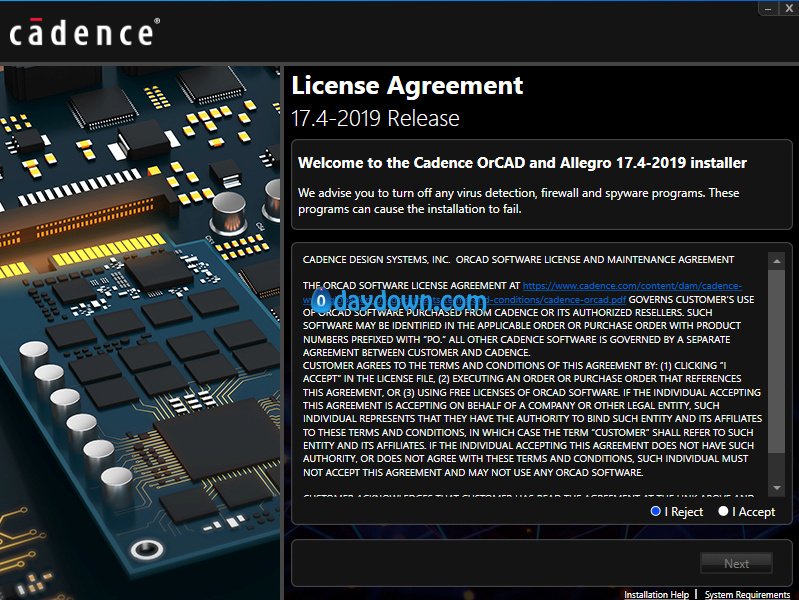Open the System Requirements link
Screen dimensions: 799x600
(747, 594)
